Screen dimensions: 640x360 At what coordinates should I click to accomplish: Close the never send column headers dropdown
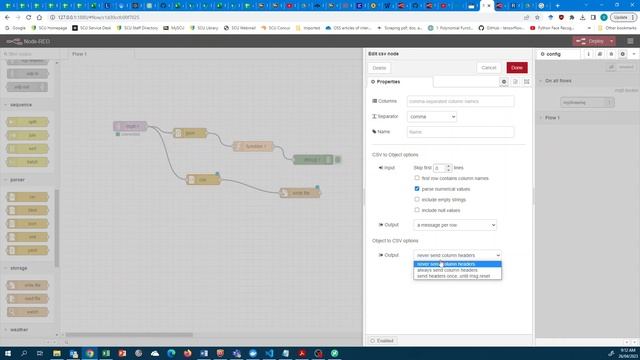[x=457, y=255]
